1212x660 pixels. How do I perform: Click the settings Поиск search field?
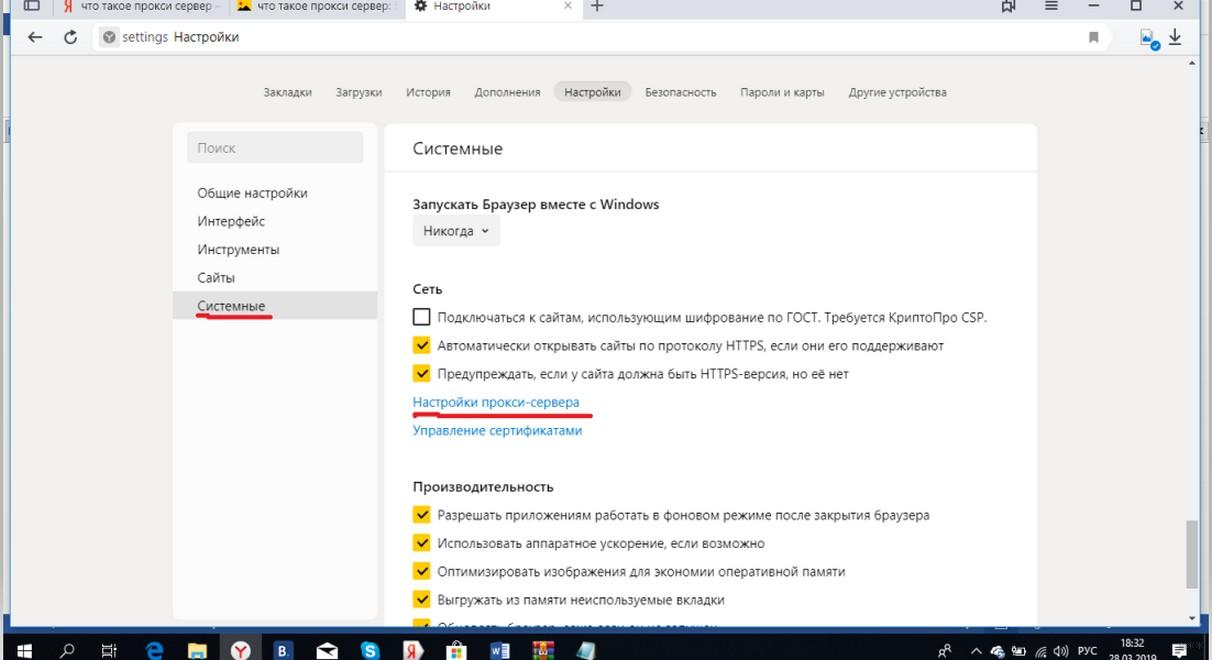[x=275, y=147]
